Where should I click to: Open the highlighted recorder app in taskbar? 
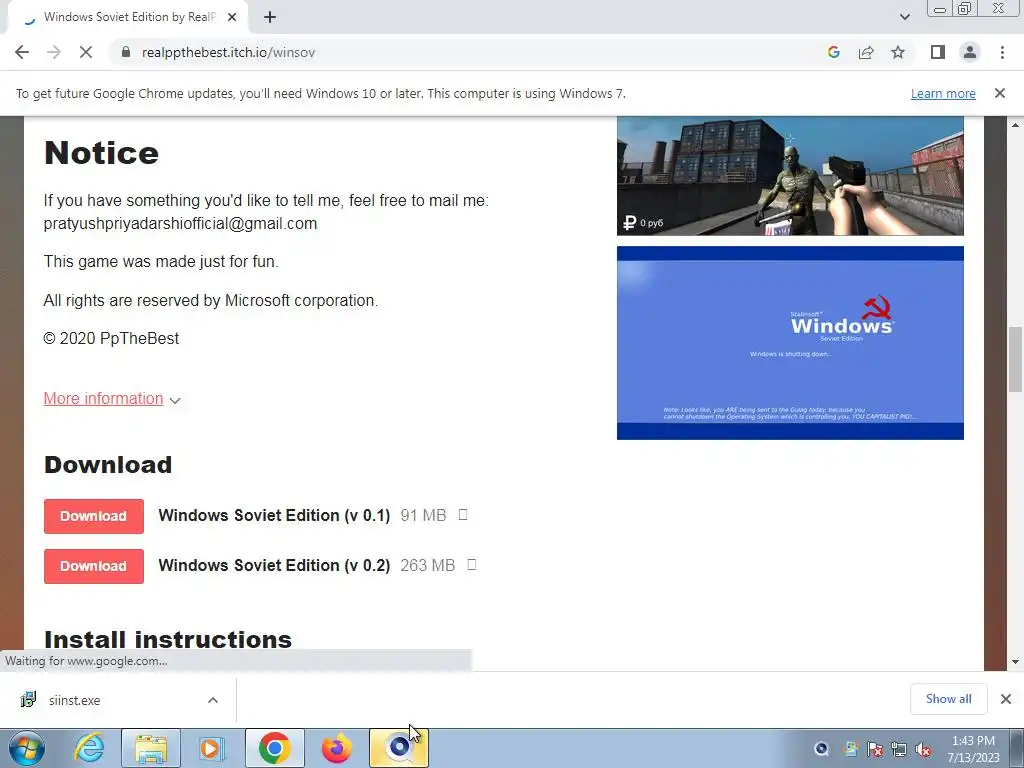[x=399, y=748]
